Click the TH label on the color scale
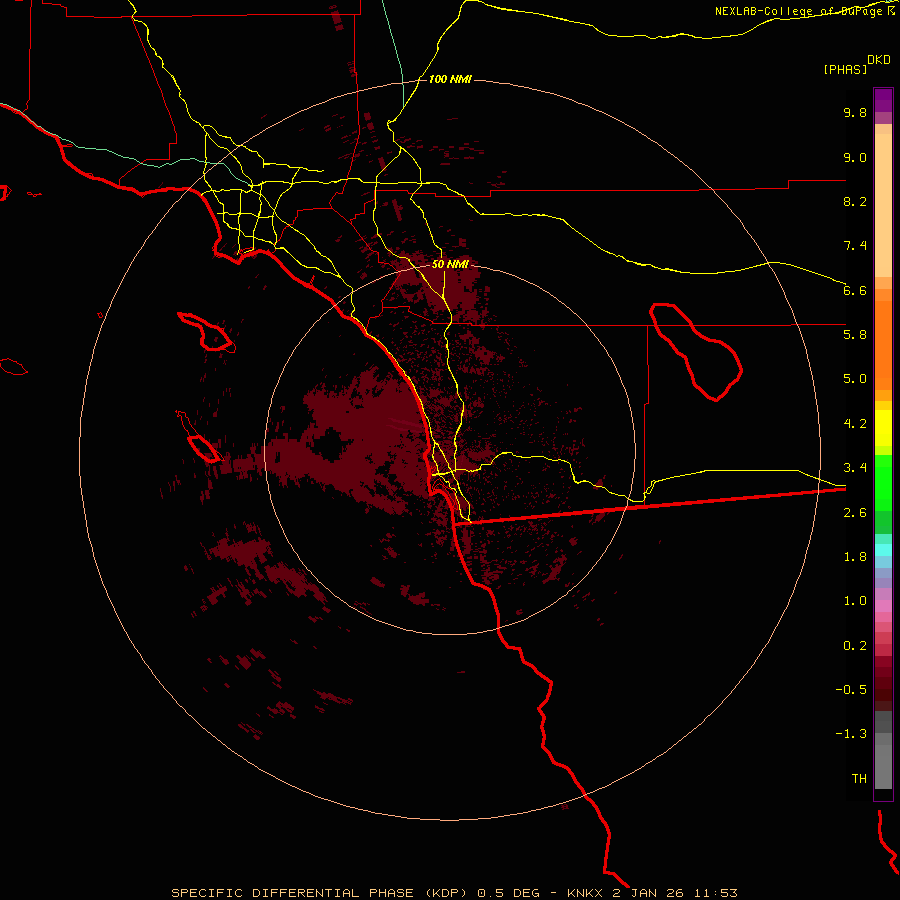This screenshot has width=900, height=900. [859, 779]
